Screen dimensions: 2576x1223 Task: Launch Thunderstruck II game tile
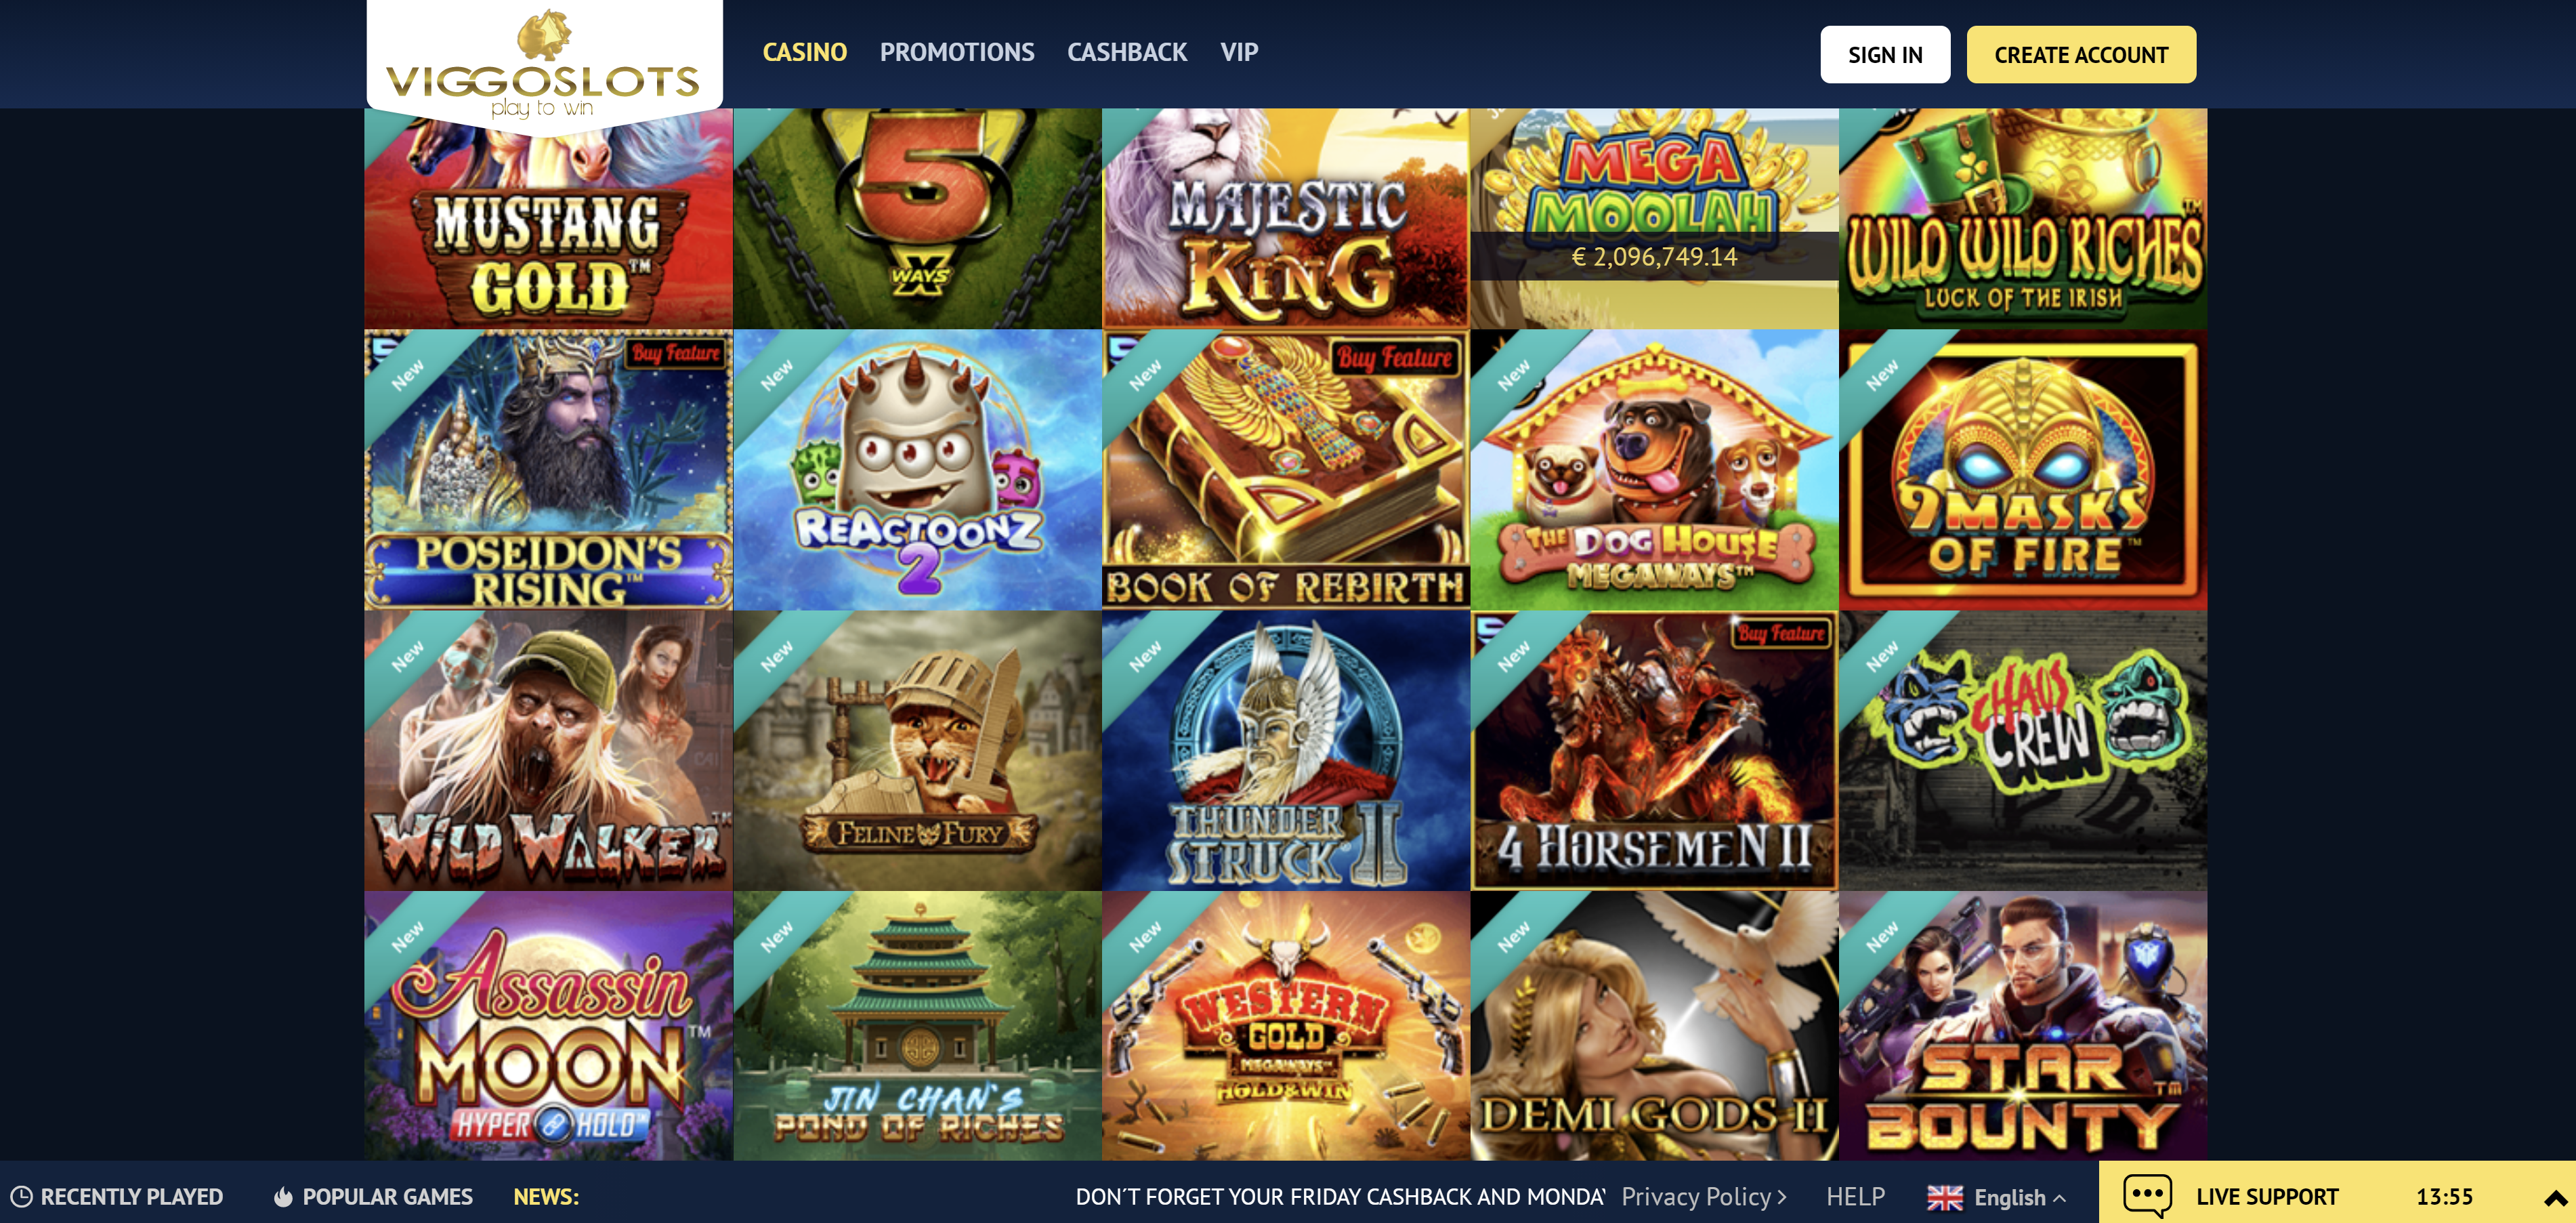pos(1285,751)
